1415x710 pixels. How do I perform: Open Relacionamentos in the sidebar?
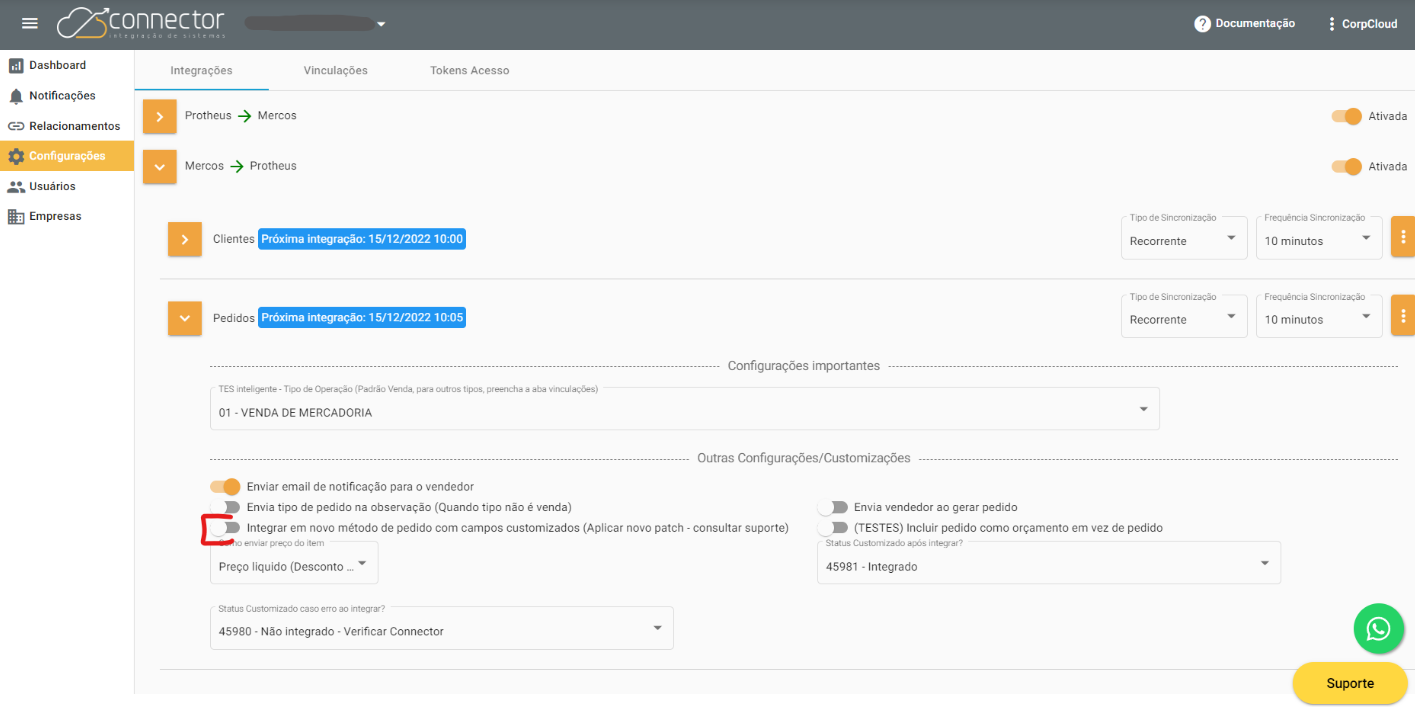tap(67, 126)
